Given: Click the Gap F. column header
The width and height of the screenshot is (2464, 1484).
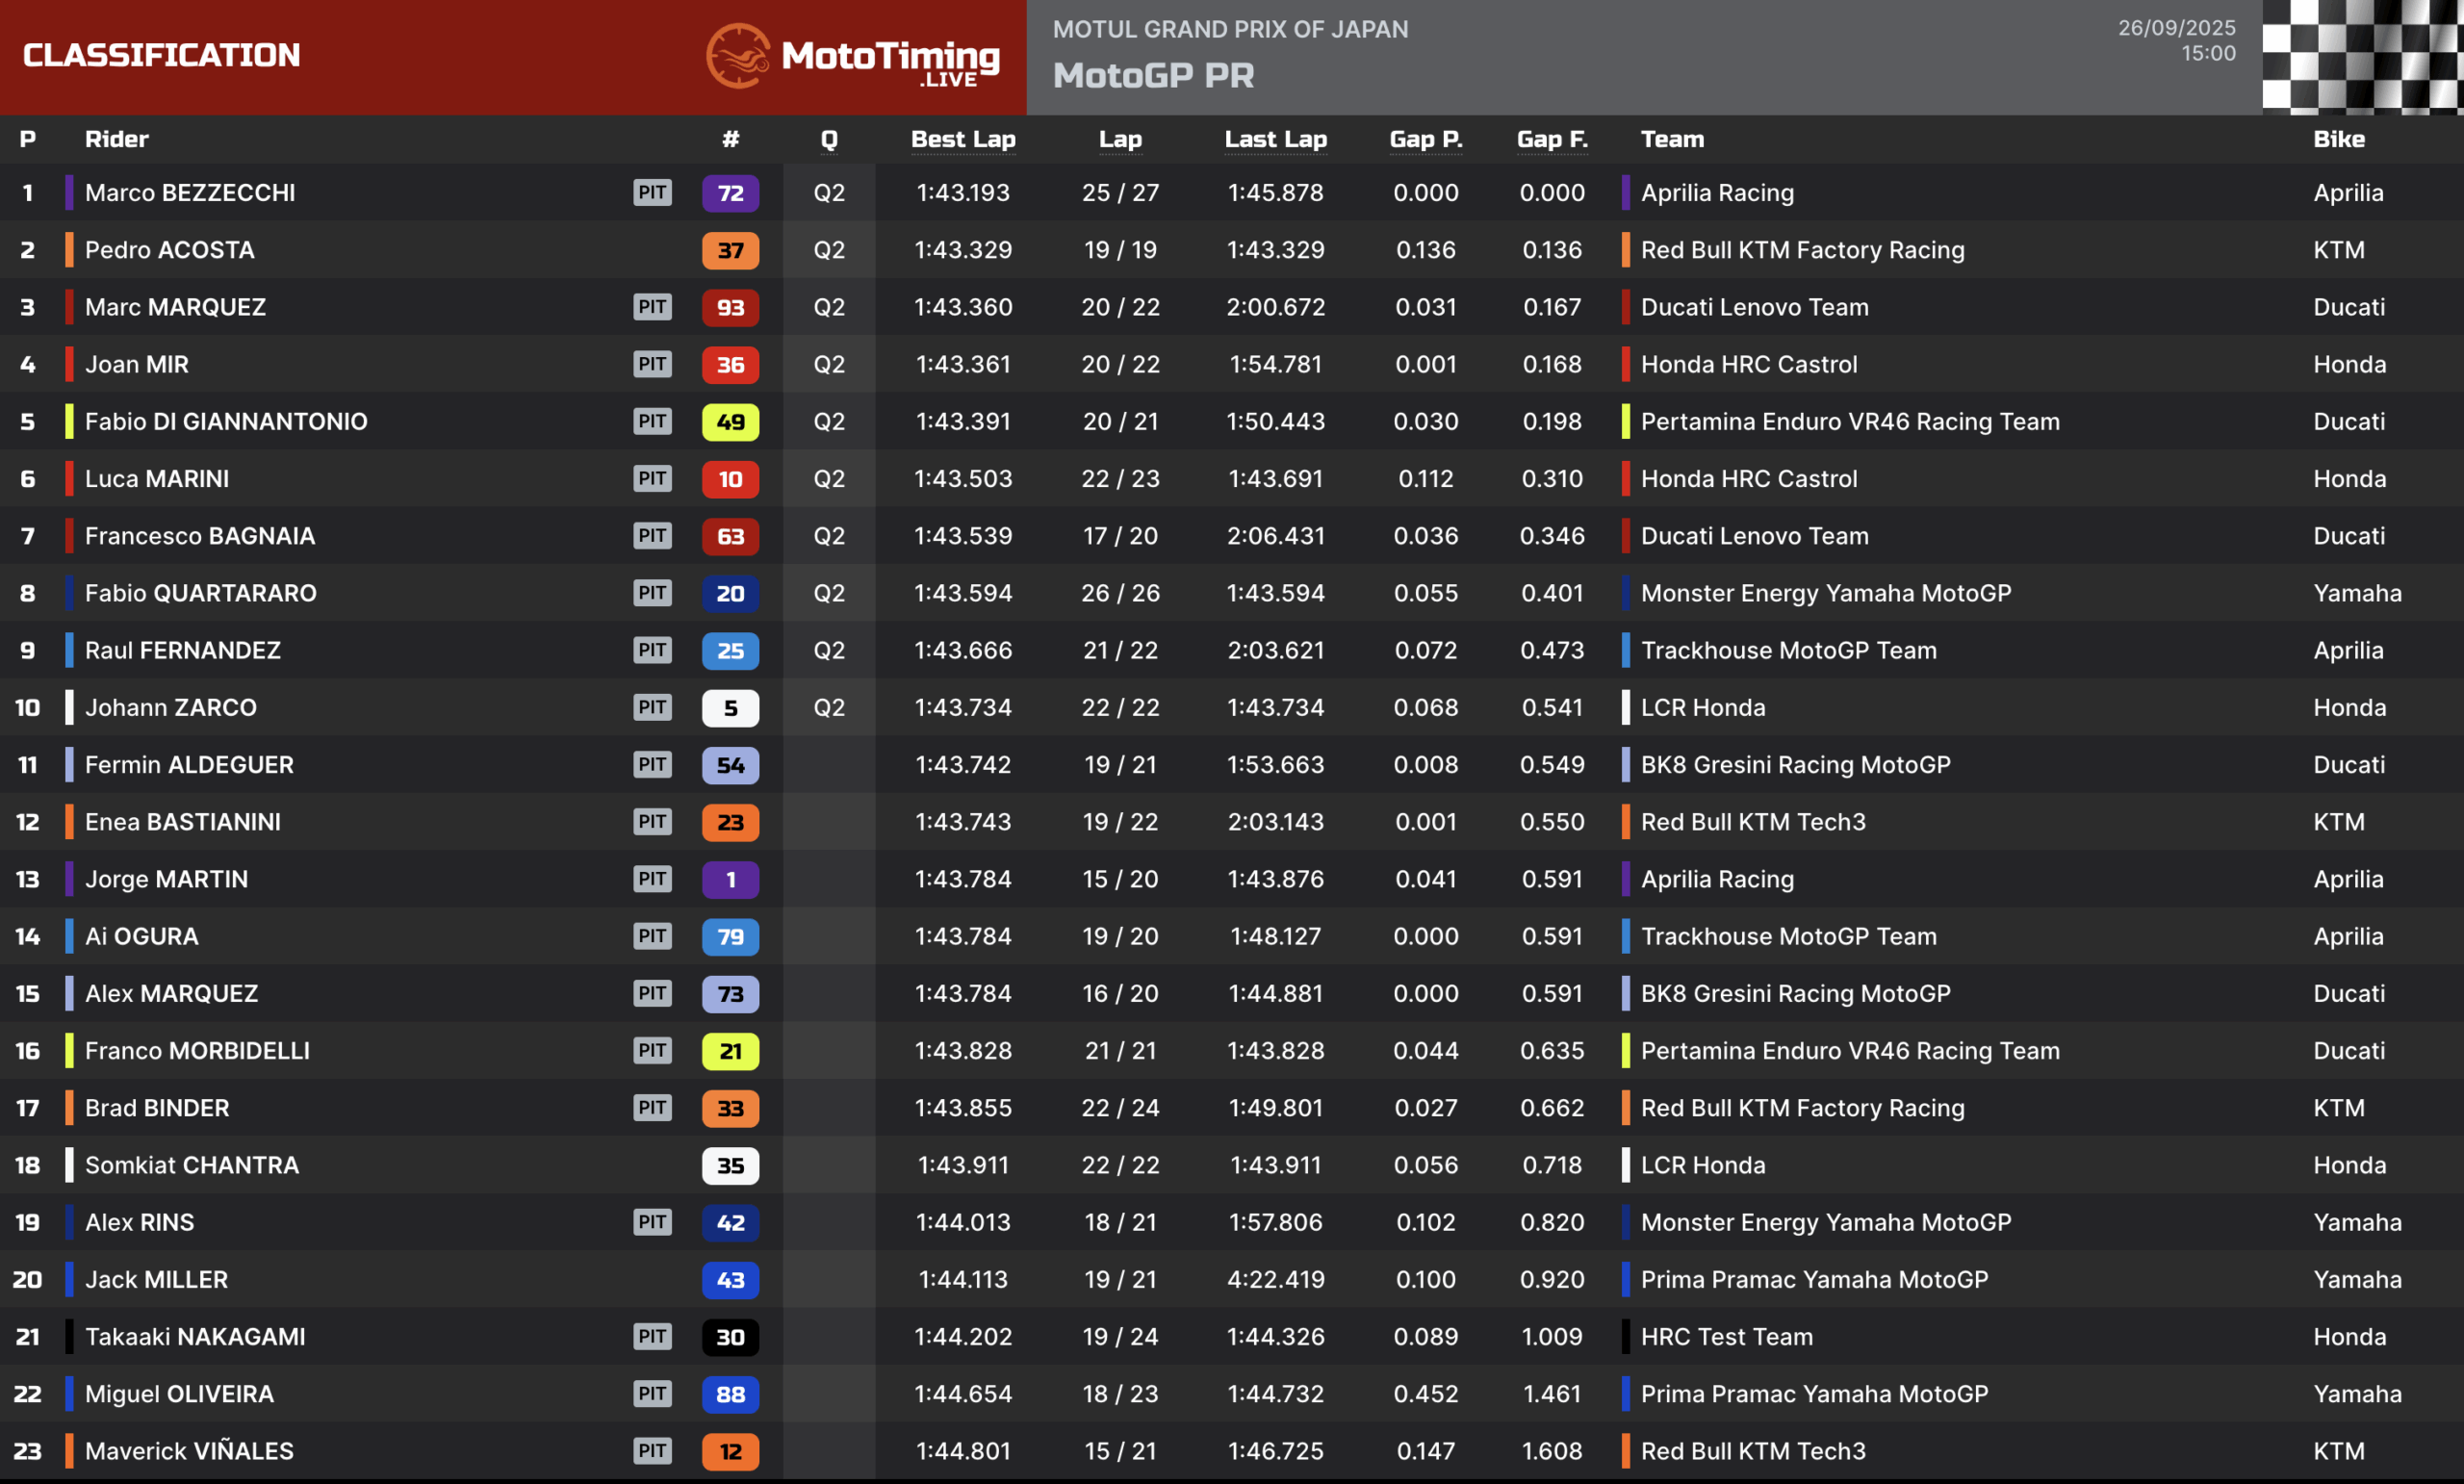Looking at the screenshot, I should tap(1552, 139).
